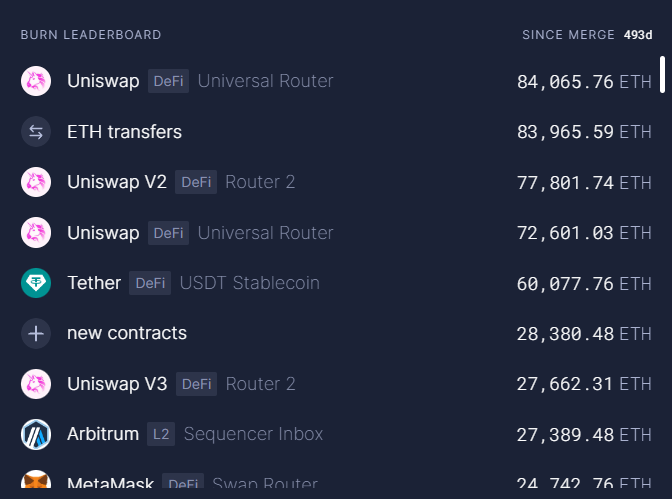The height and width of the screenshot is (499, 672).
Task: Toggle the Since Merge 493d time frame
Action: (587, 35)
